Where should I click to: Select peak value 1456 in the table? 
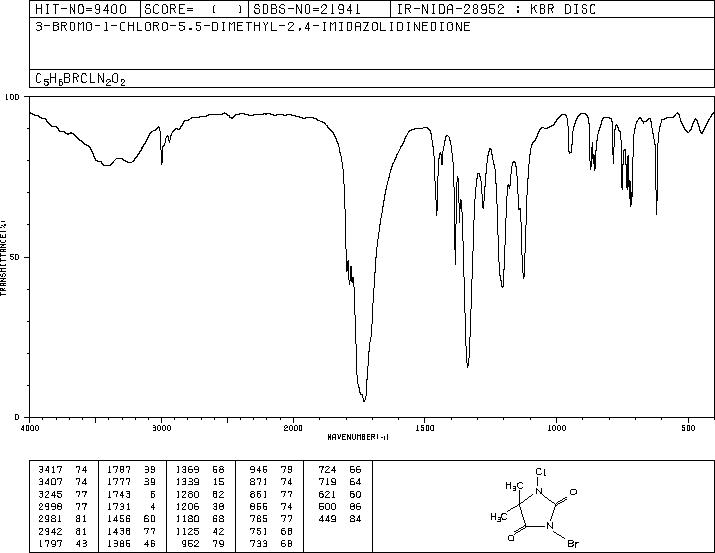tap(119, 519)
